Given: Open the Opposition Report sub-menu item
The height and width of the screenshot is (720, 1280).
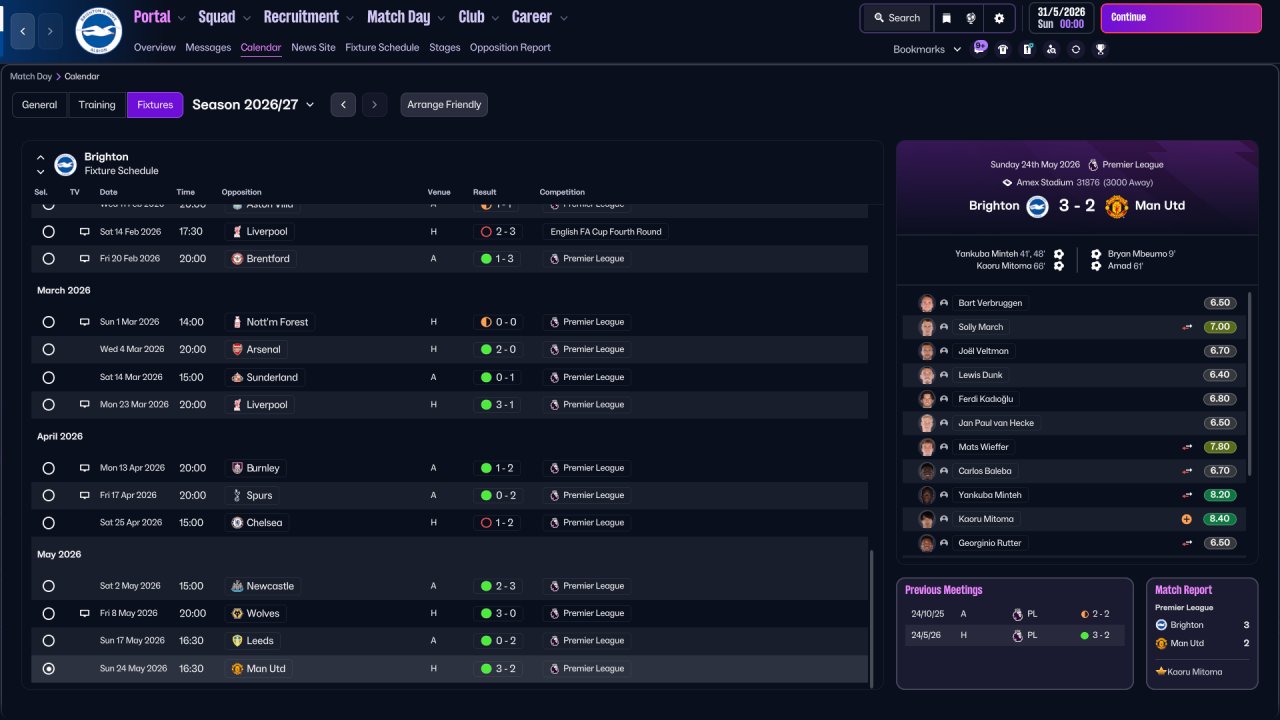Looking at the screenshot, I should click(510, 48).
